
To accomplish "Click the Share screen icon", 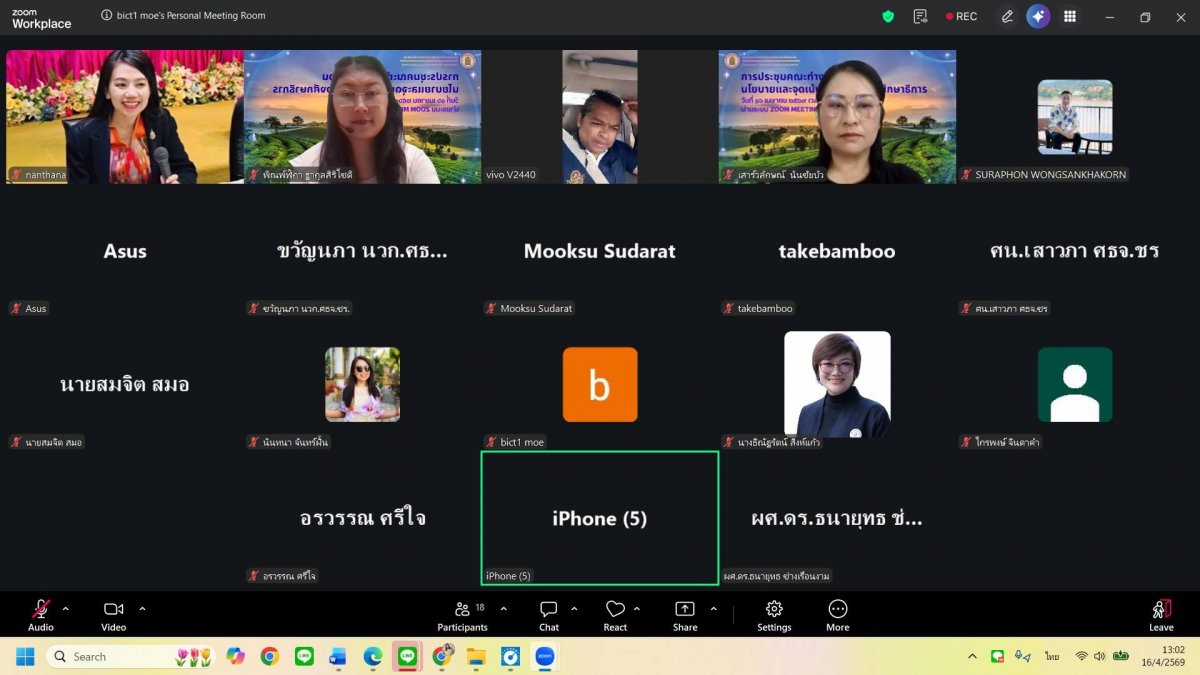I will pos(685,614).
